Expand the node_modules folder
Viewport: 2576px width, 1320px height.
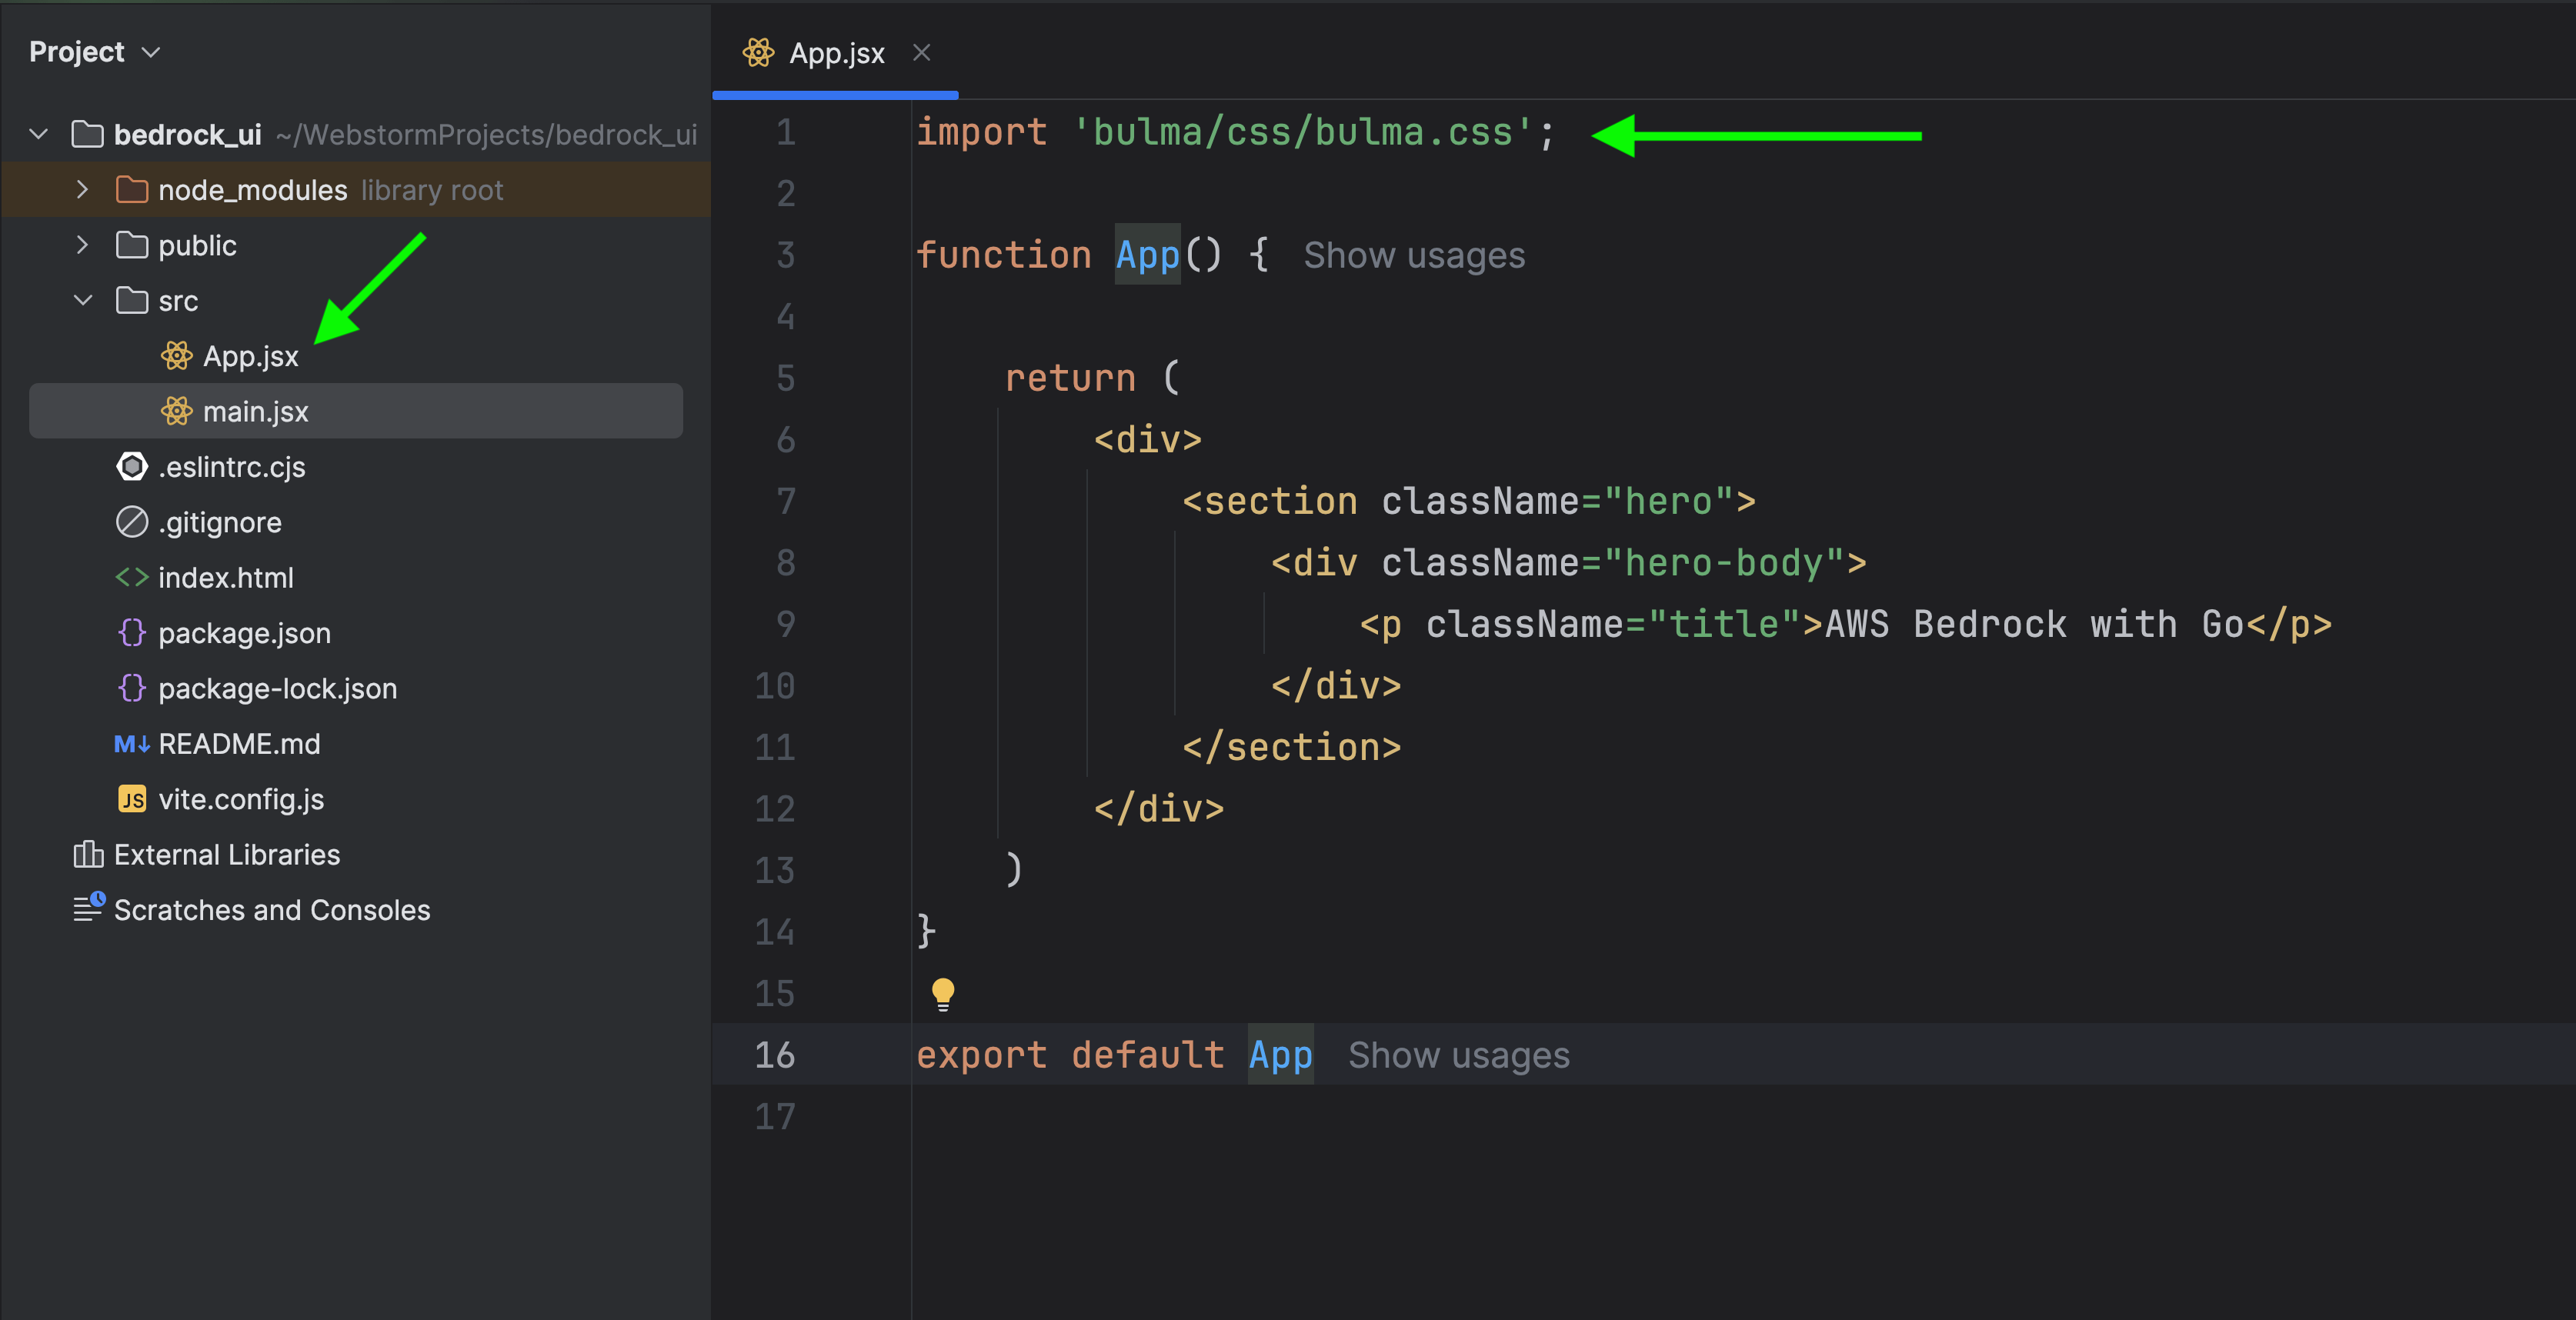pos(83,189)
